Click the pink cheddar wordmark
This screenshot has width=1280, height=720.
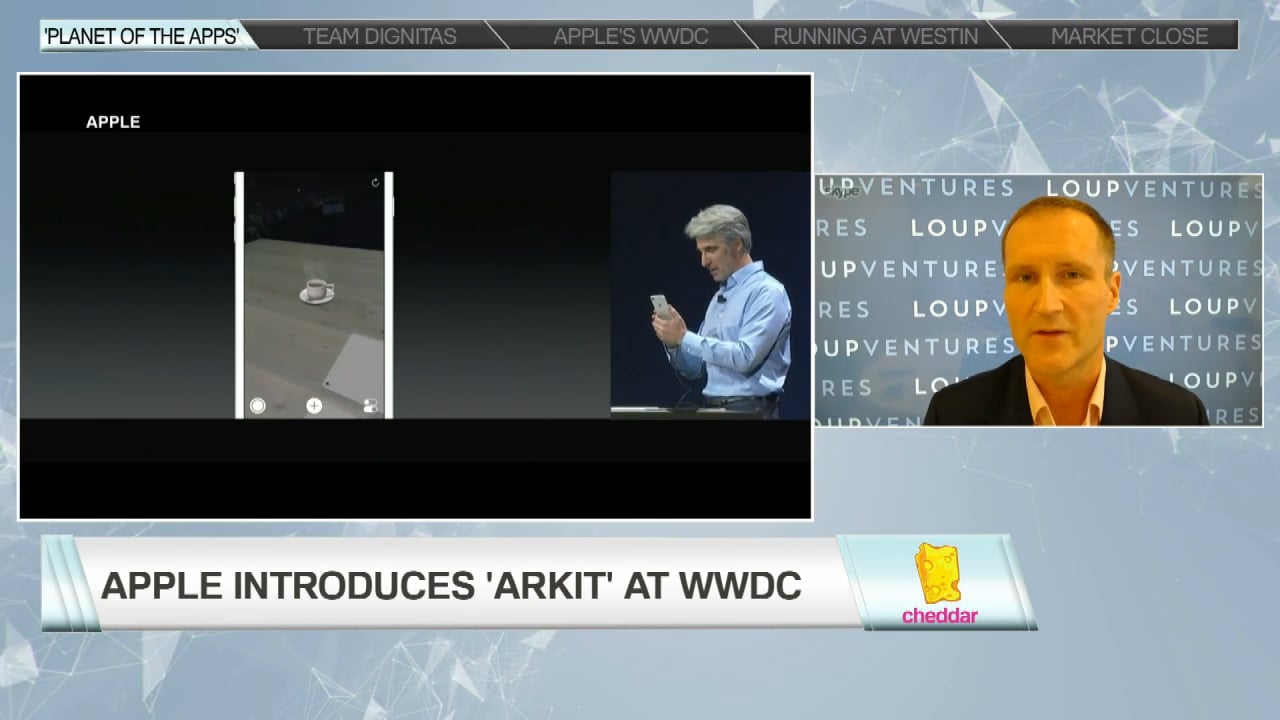point(939,616)
